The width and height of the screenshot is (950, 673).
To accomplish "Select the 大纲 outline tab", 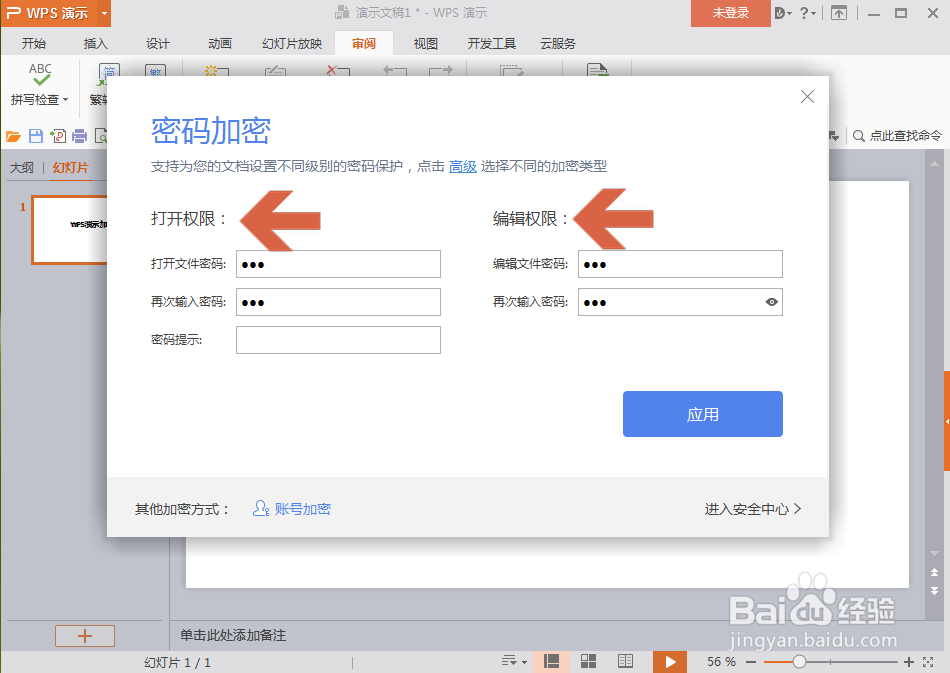I will point(21,167).
